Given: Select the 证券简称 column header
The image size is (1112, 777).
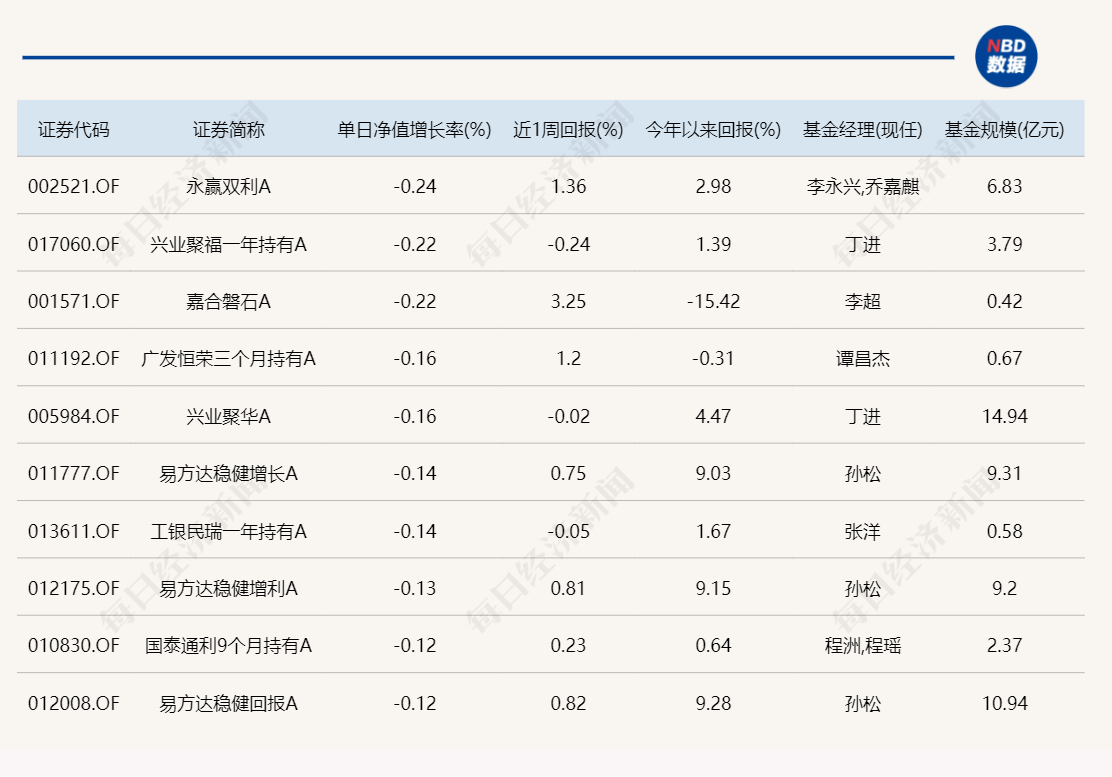Looking at the screenshot, I should [228, 130].
